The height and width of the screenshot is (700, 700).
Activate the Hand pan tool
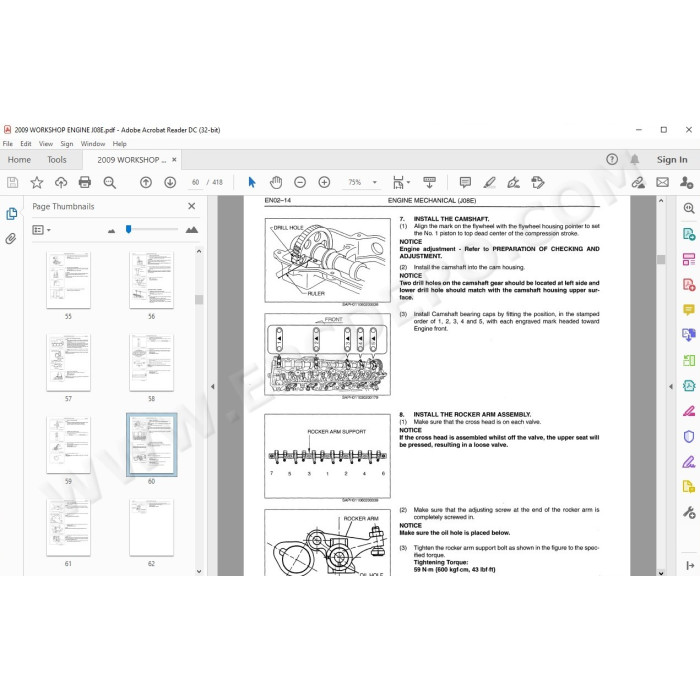coord(276,182)
